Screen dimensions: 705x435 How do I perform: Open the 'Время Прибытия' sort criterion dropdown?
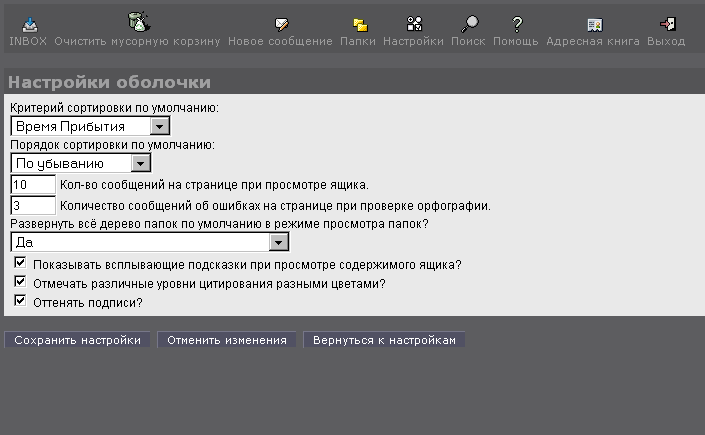(x=90, y=126)
